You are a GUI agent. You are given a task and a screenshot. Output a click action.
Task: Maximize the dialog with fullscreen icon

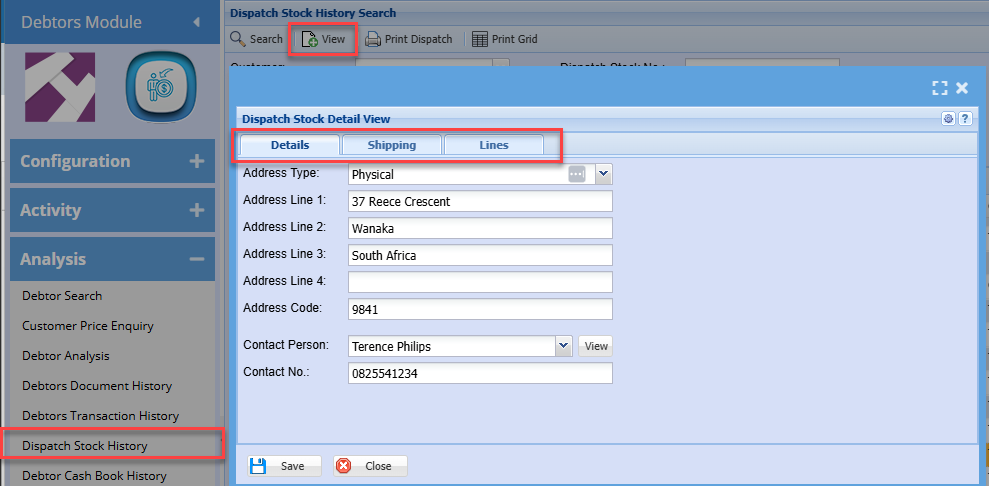coord(939,88)
